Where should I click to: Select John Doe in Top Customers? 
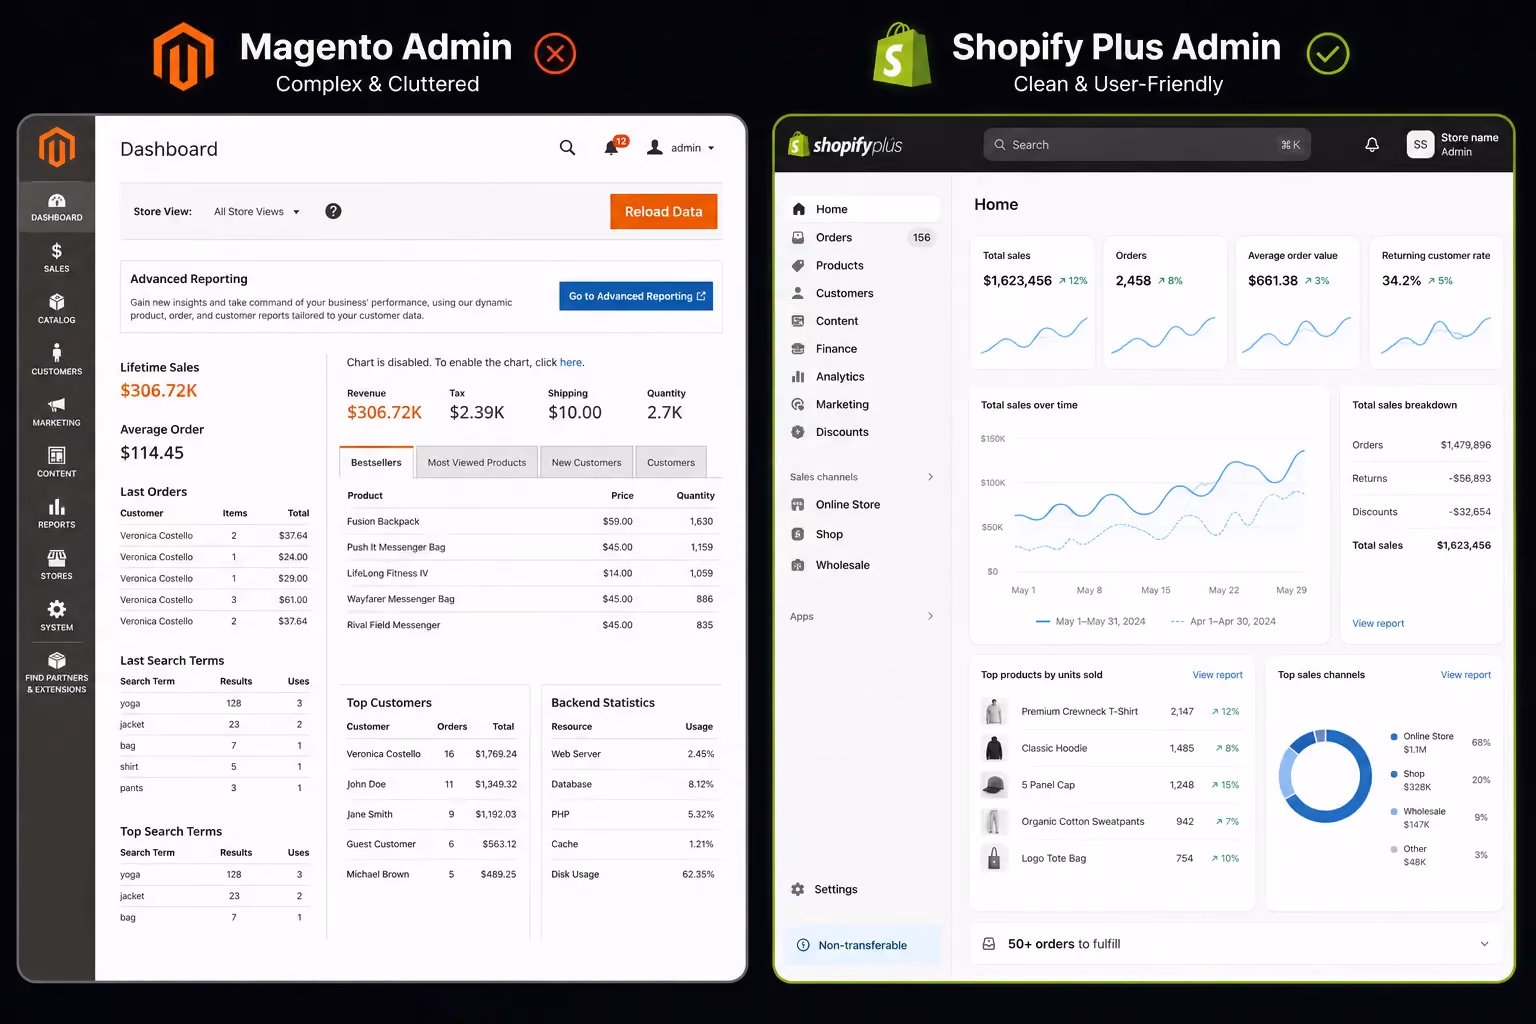tap(432, 784)
